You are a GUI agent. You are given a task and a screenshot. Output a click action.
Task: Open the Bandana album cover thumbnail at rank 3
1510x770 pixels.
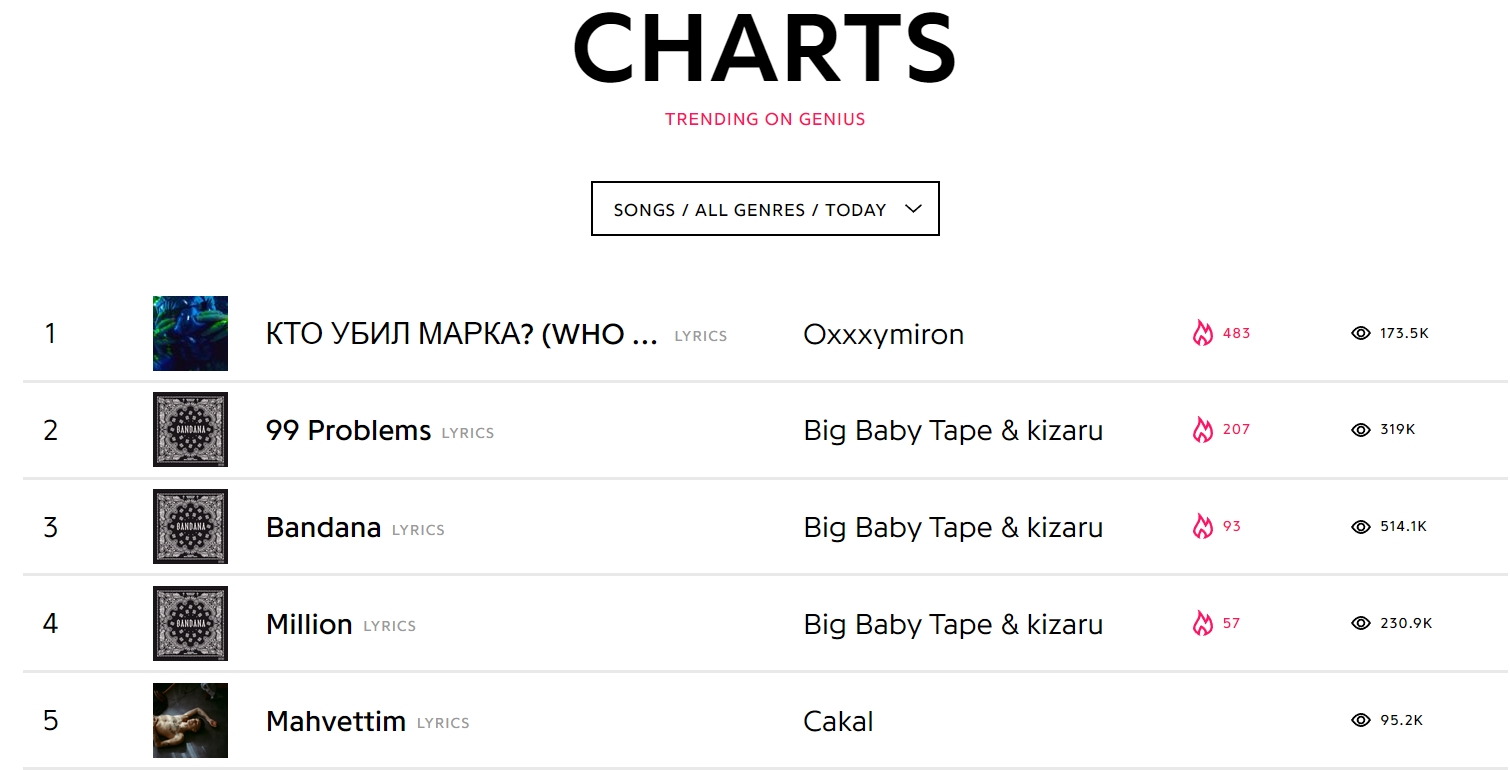[190, 526]
